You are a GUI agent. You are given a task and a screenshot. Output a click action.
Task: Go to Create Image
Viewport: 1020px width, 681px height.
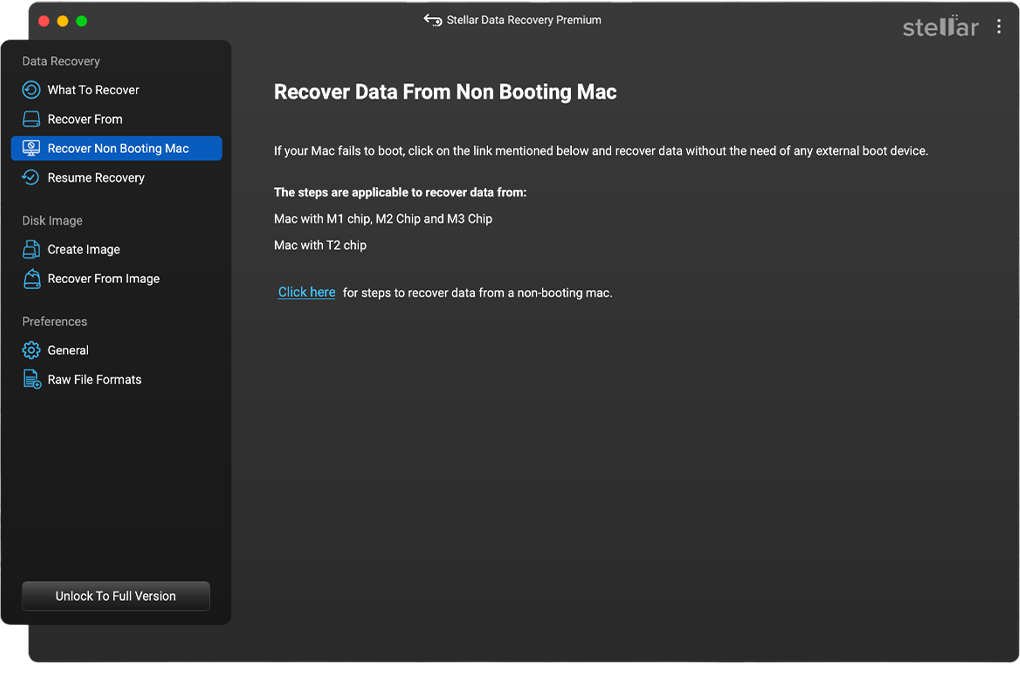point(116,249)
